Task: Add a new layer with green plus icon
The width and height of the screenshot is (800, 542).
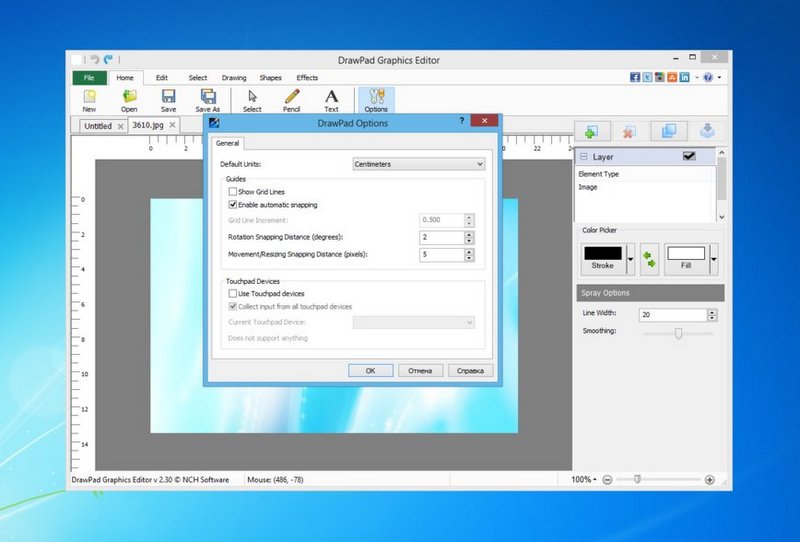Action: pyautogui.click(x=592, y=131)
